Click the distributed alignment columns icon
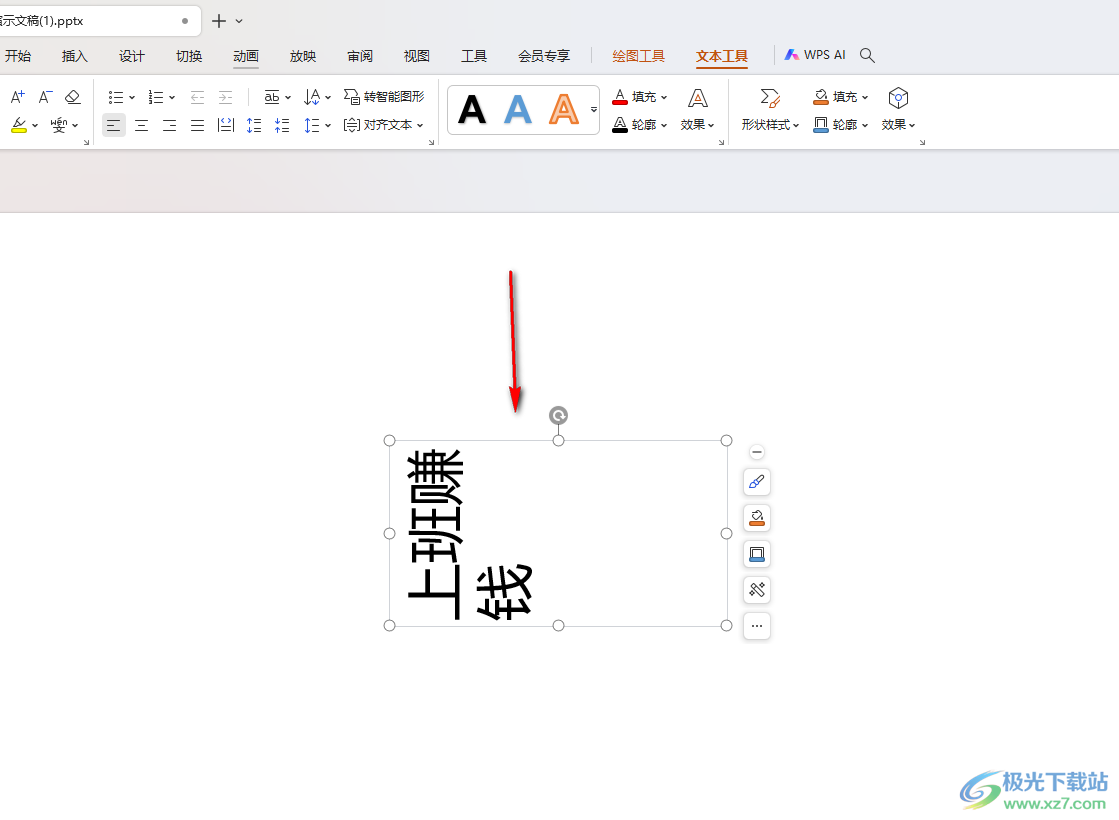Image resolution: width=1119 pixels, height=820 pixels. pos(226,125)
